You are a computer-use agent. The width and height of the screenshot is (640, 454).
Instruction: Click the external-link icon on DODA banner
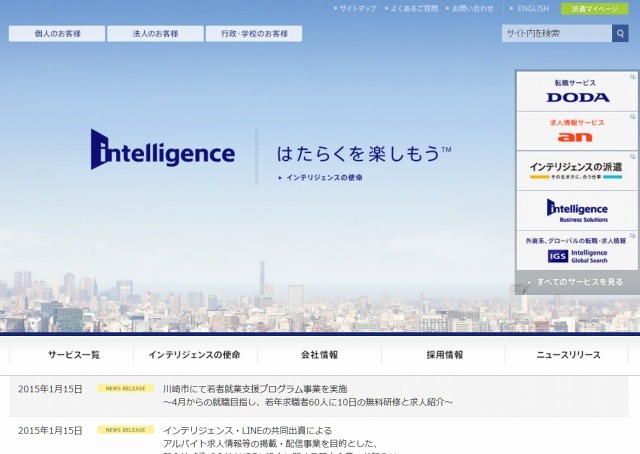point(633,77)
